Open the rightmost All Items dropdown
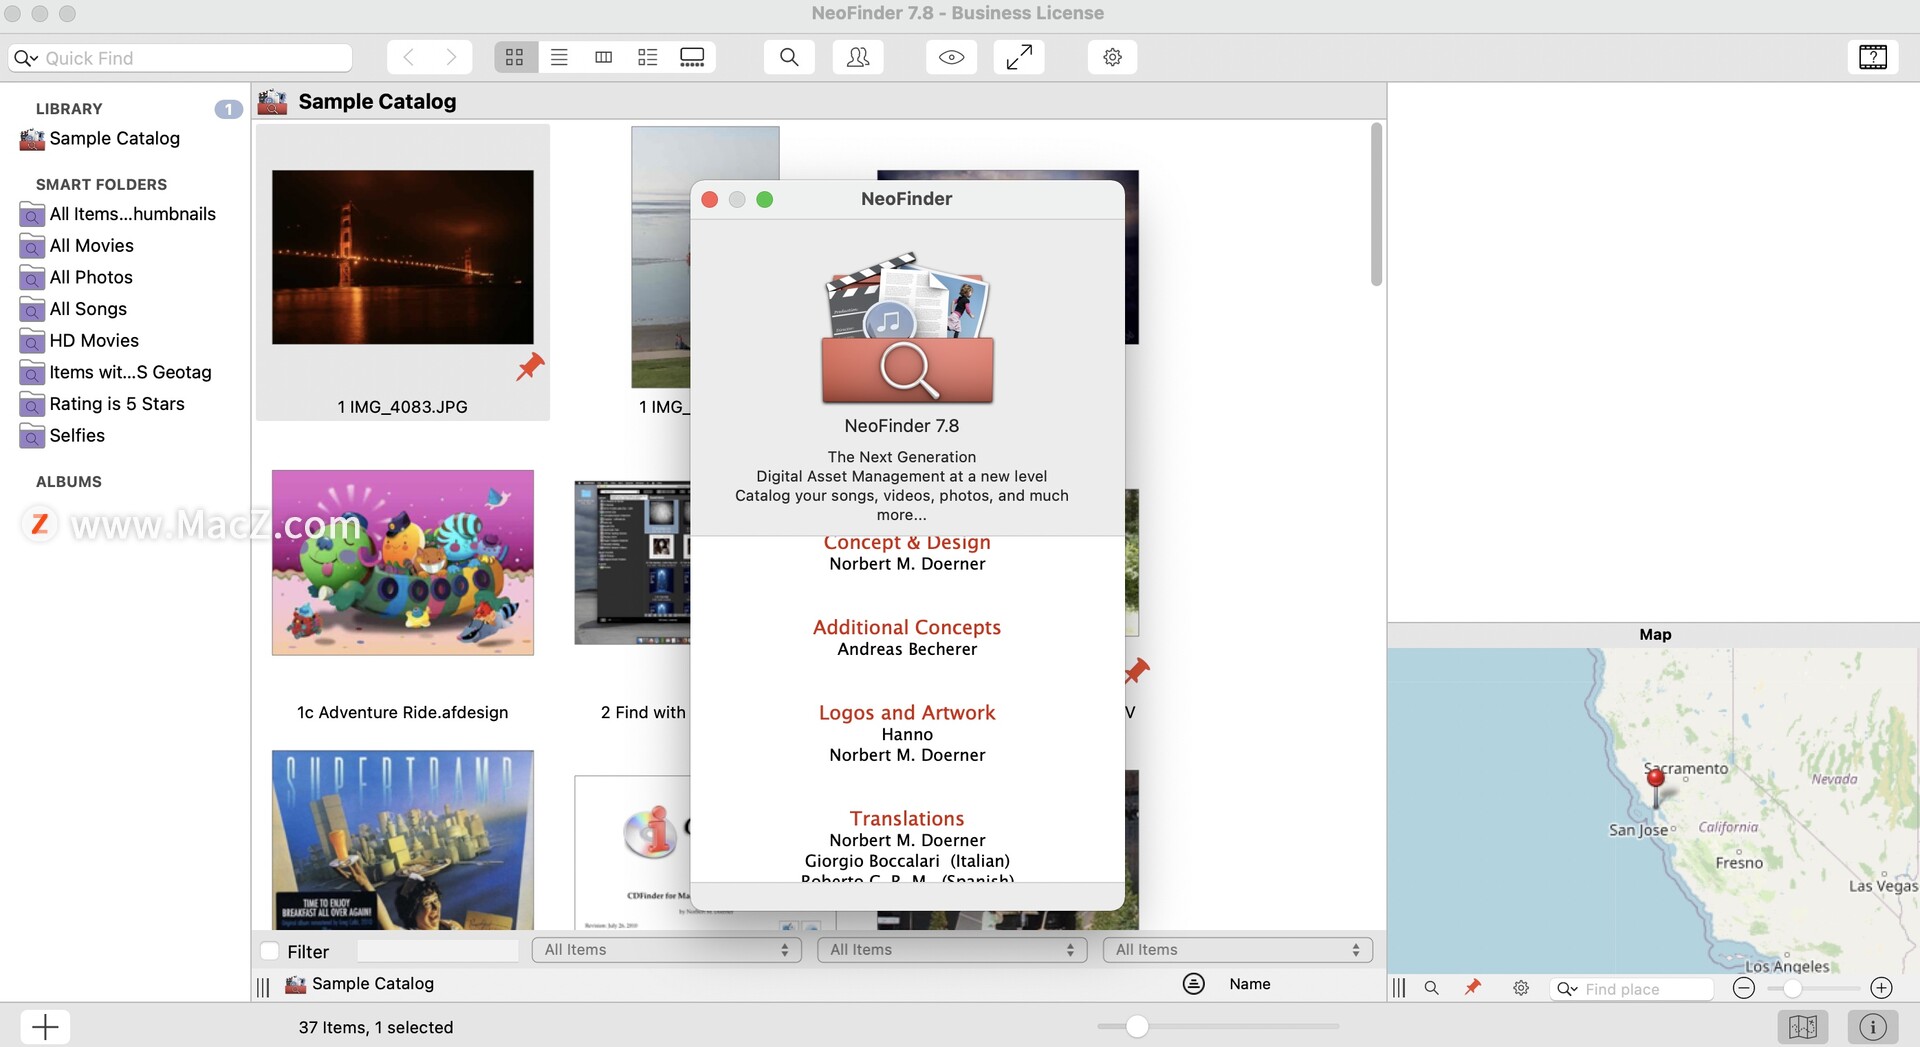This screenshot has height=1047, width=1920. pos(1237,950)
